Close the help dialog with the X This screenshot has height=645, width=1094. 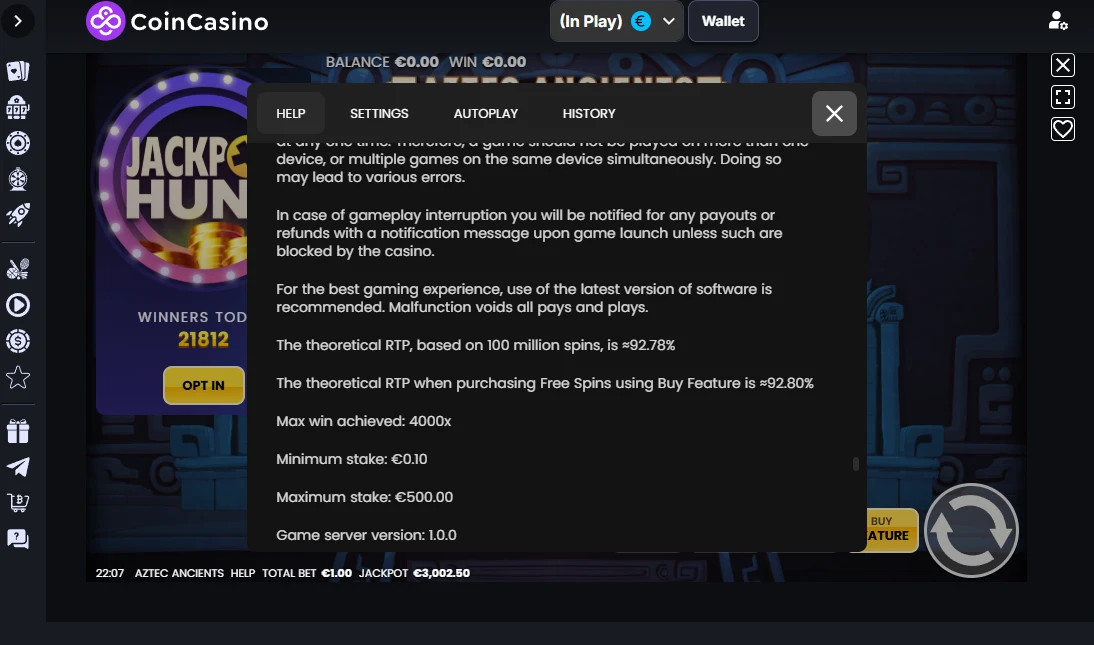[834, 113]
